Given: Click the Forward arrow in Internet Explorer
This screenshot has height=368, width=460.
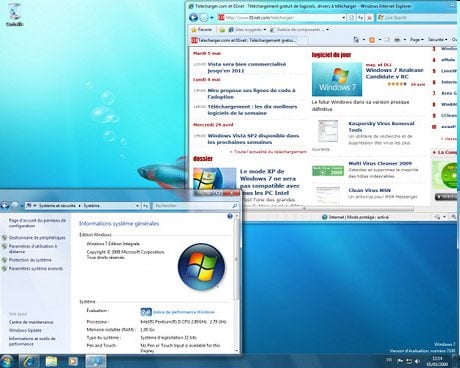Looking at the screenshot, I should click(204, 17).
